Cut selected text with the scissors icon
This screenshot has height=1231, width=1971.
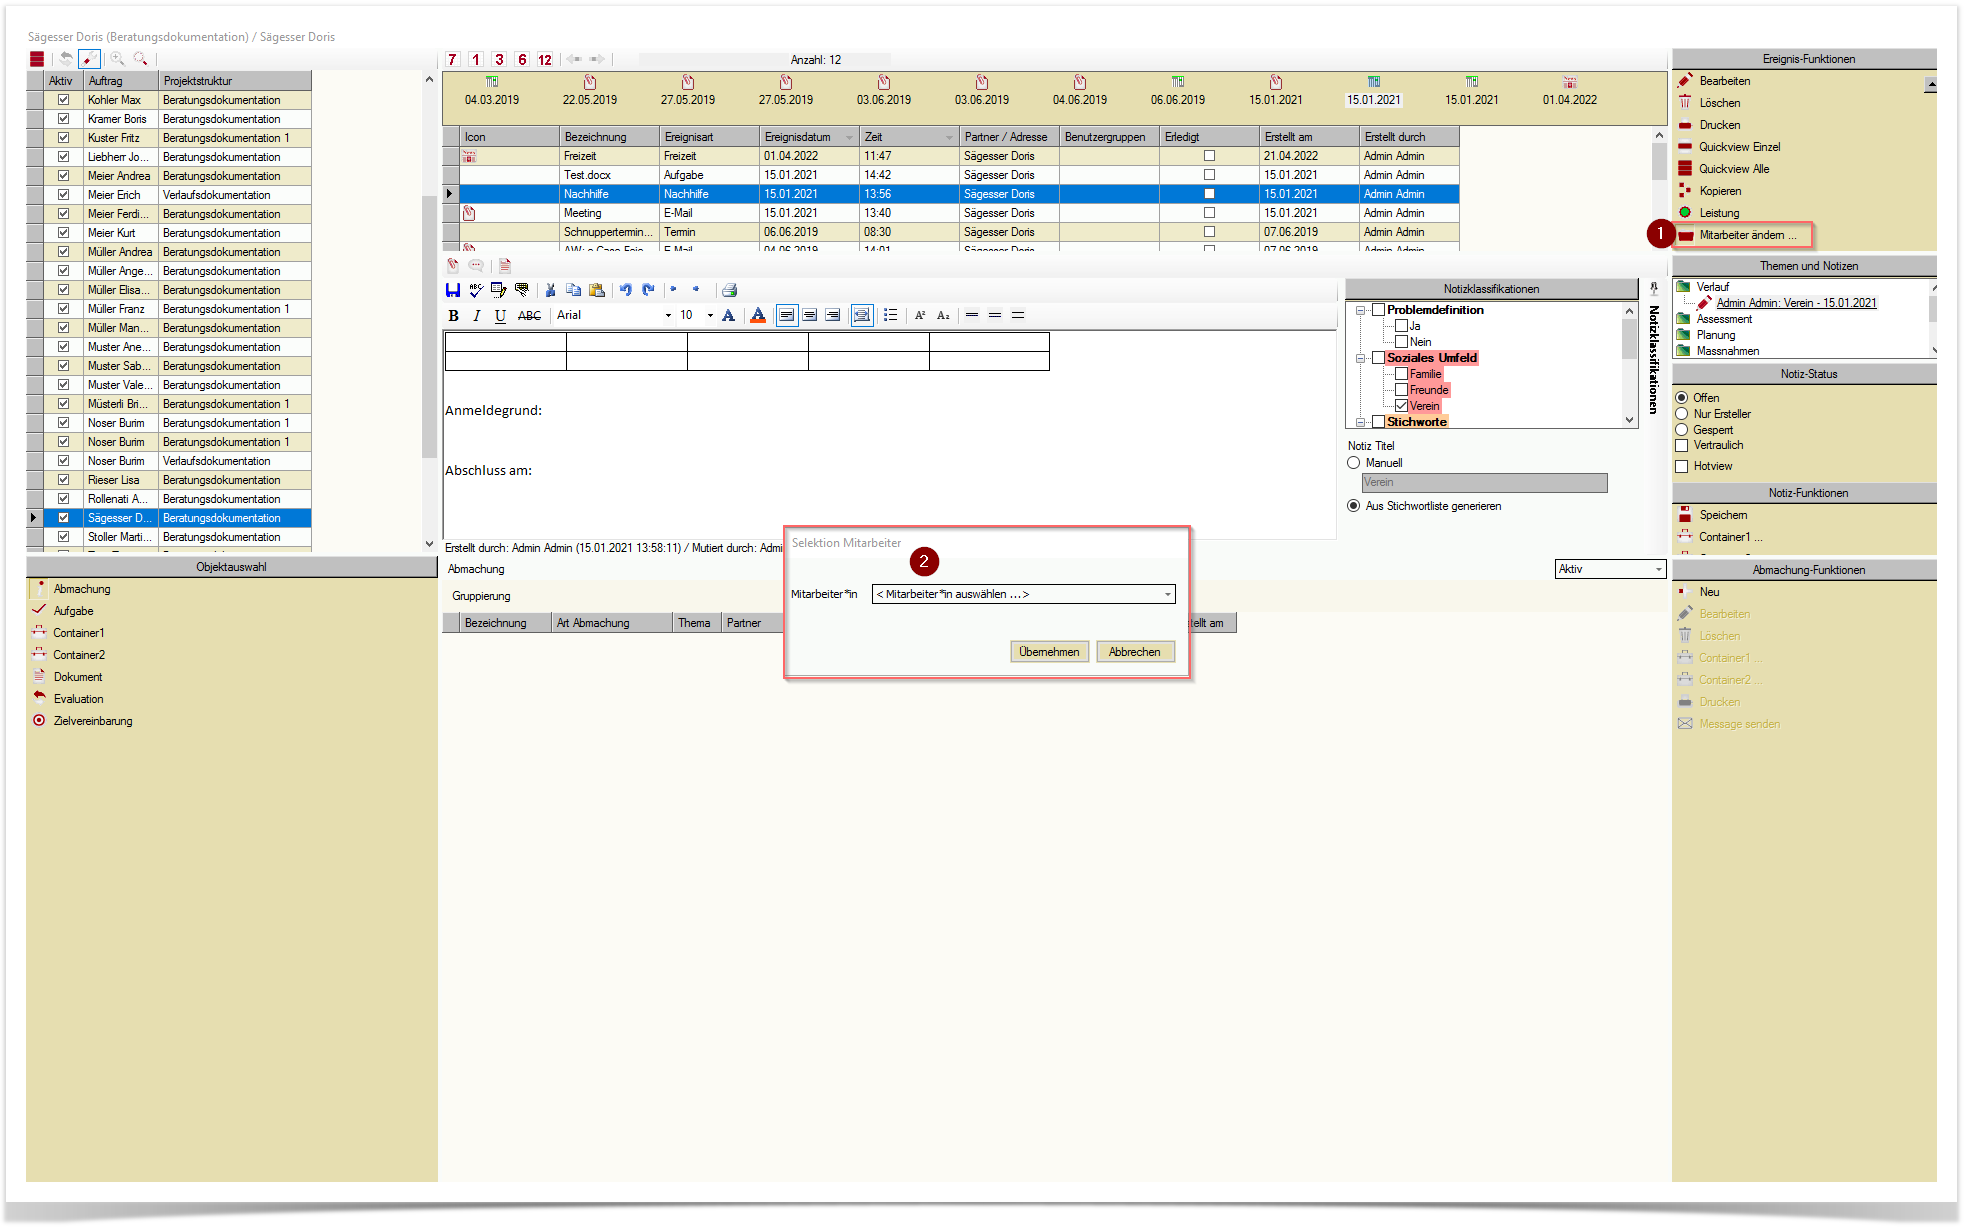point(550,290)
